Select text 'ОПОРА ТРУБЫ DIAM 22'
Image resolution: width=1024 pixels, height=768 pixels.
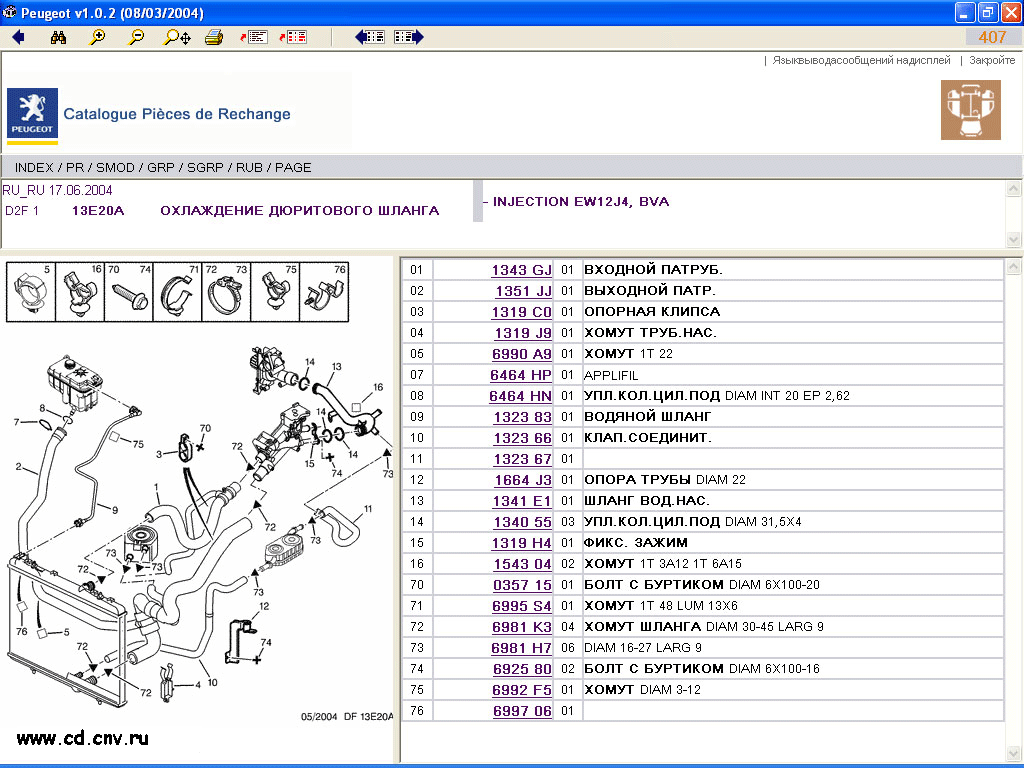point(664,479)
